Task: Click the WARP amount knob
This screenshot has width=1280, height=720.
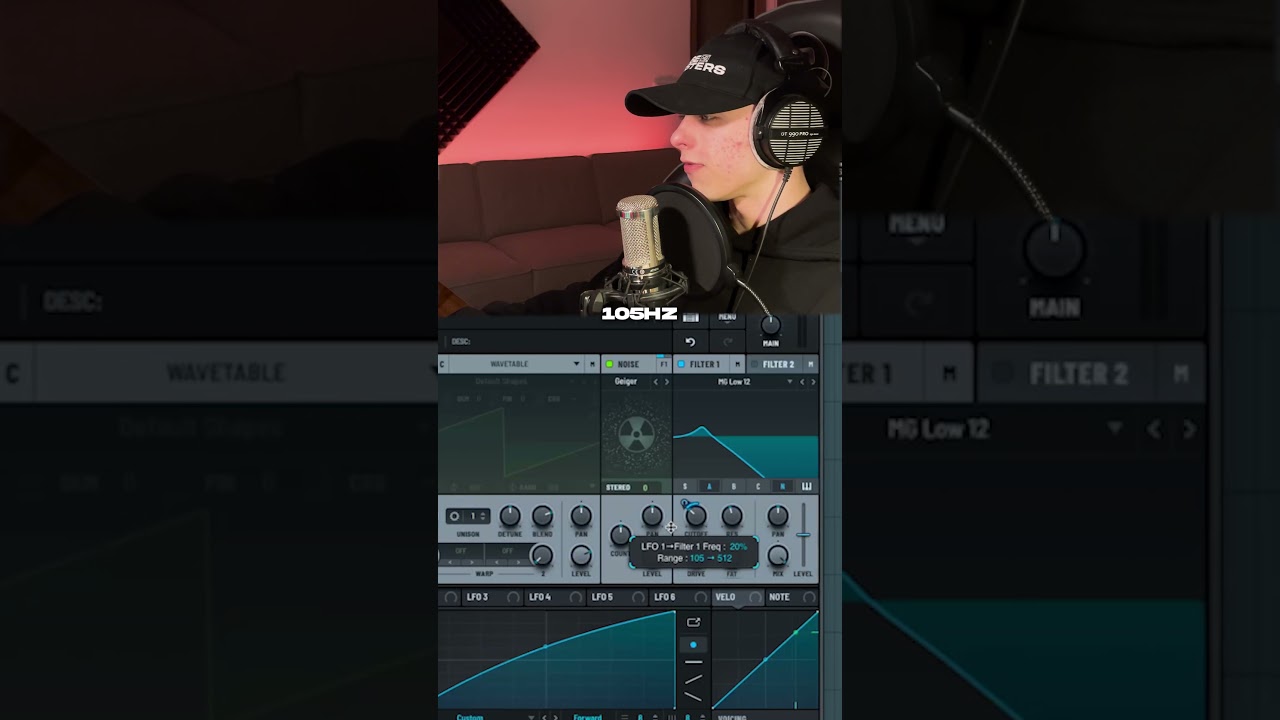Action: [x=541, y=555]
